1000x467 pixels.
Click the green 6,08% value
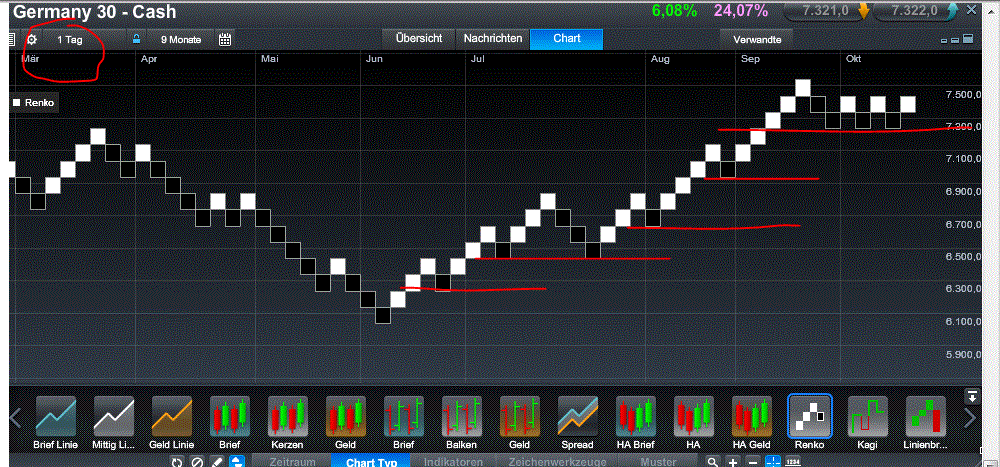point(674,11)
